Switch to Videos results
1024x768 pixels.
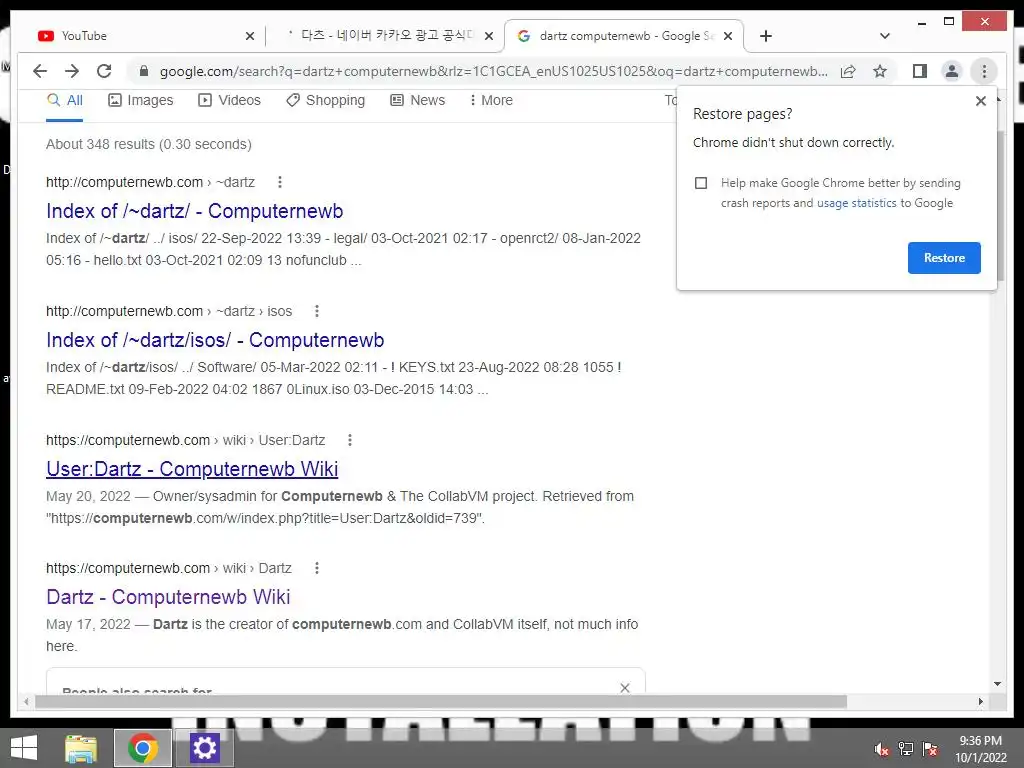click(229, 101)
